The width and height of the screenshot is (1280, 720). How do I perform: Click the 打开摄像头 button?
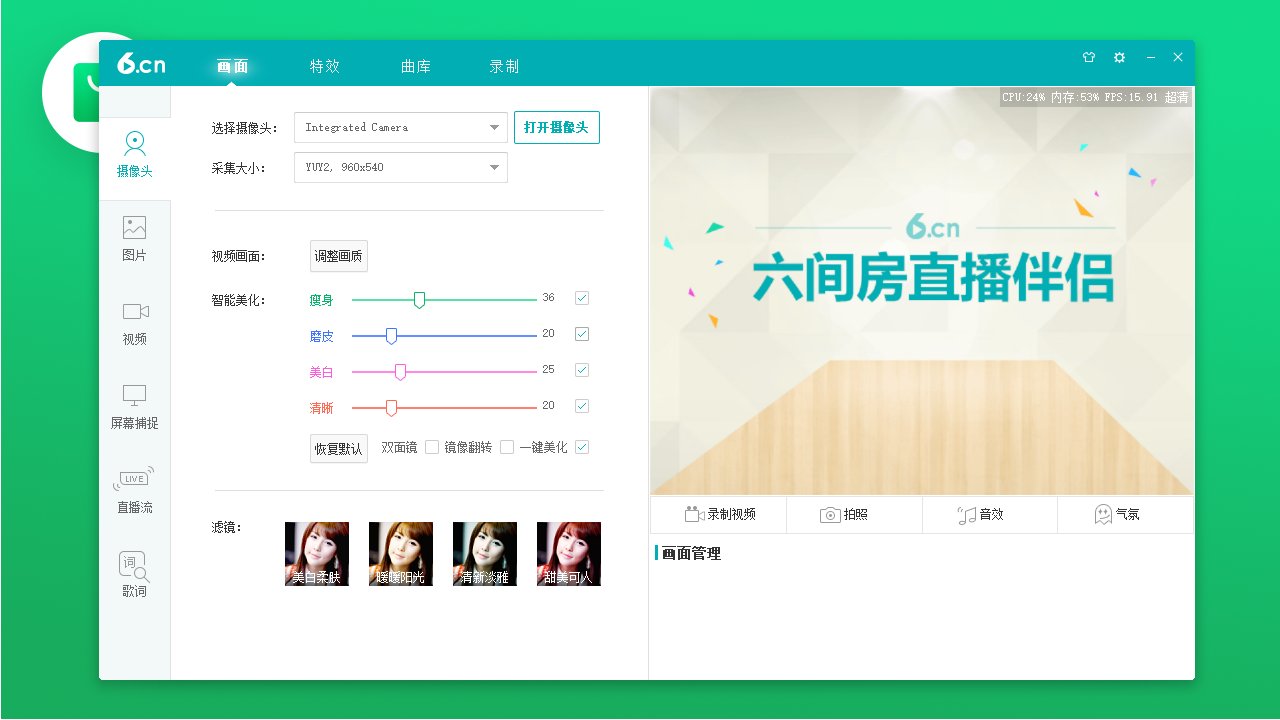click(x=557, y=127)
